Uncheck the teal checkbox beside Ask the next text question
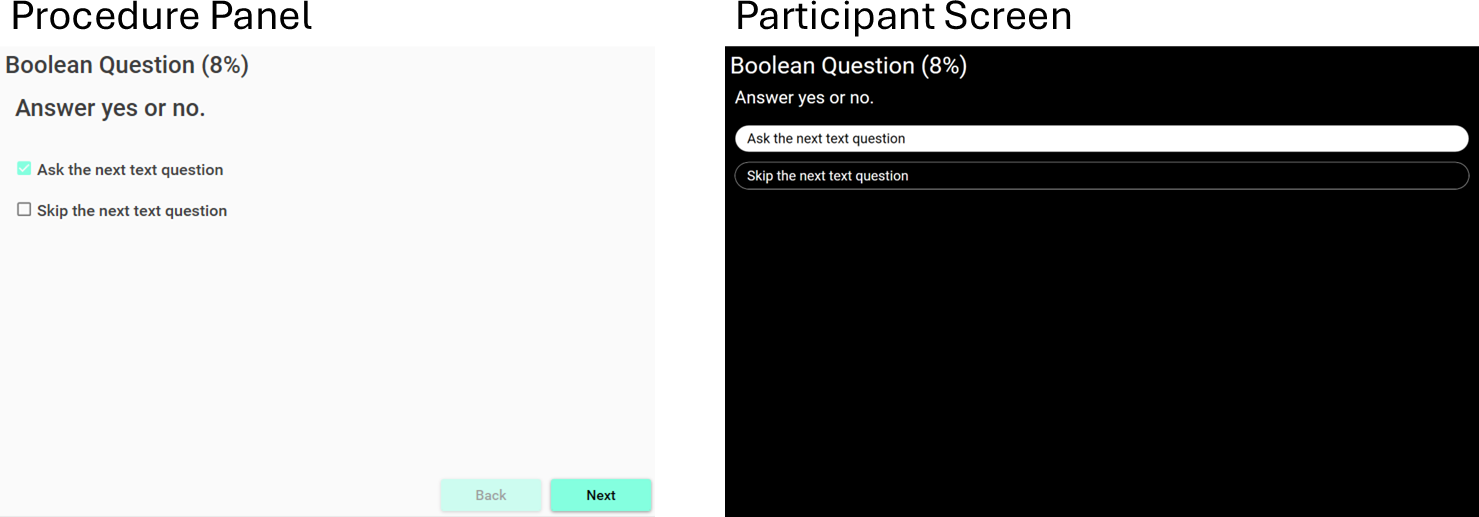Viewport: 1479px width, 517px height. [x=24, y=169]
